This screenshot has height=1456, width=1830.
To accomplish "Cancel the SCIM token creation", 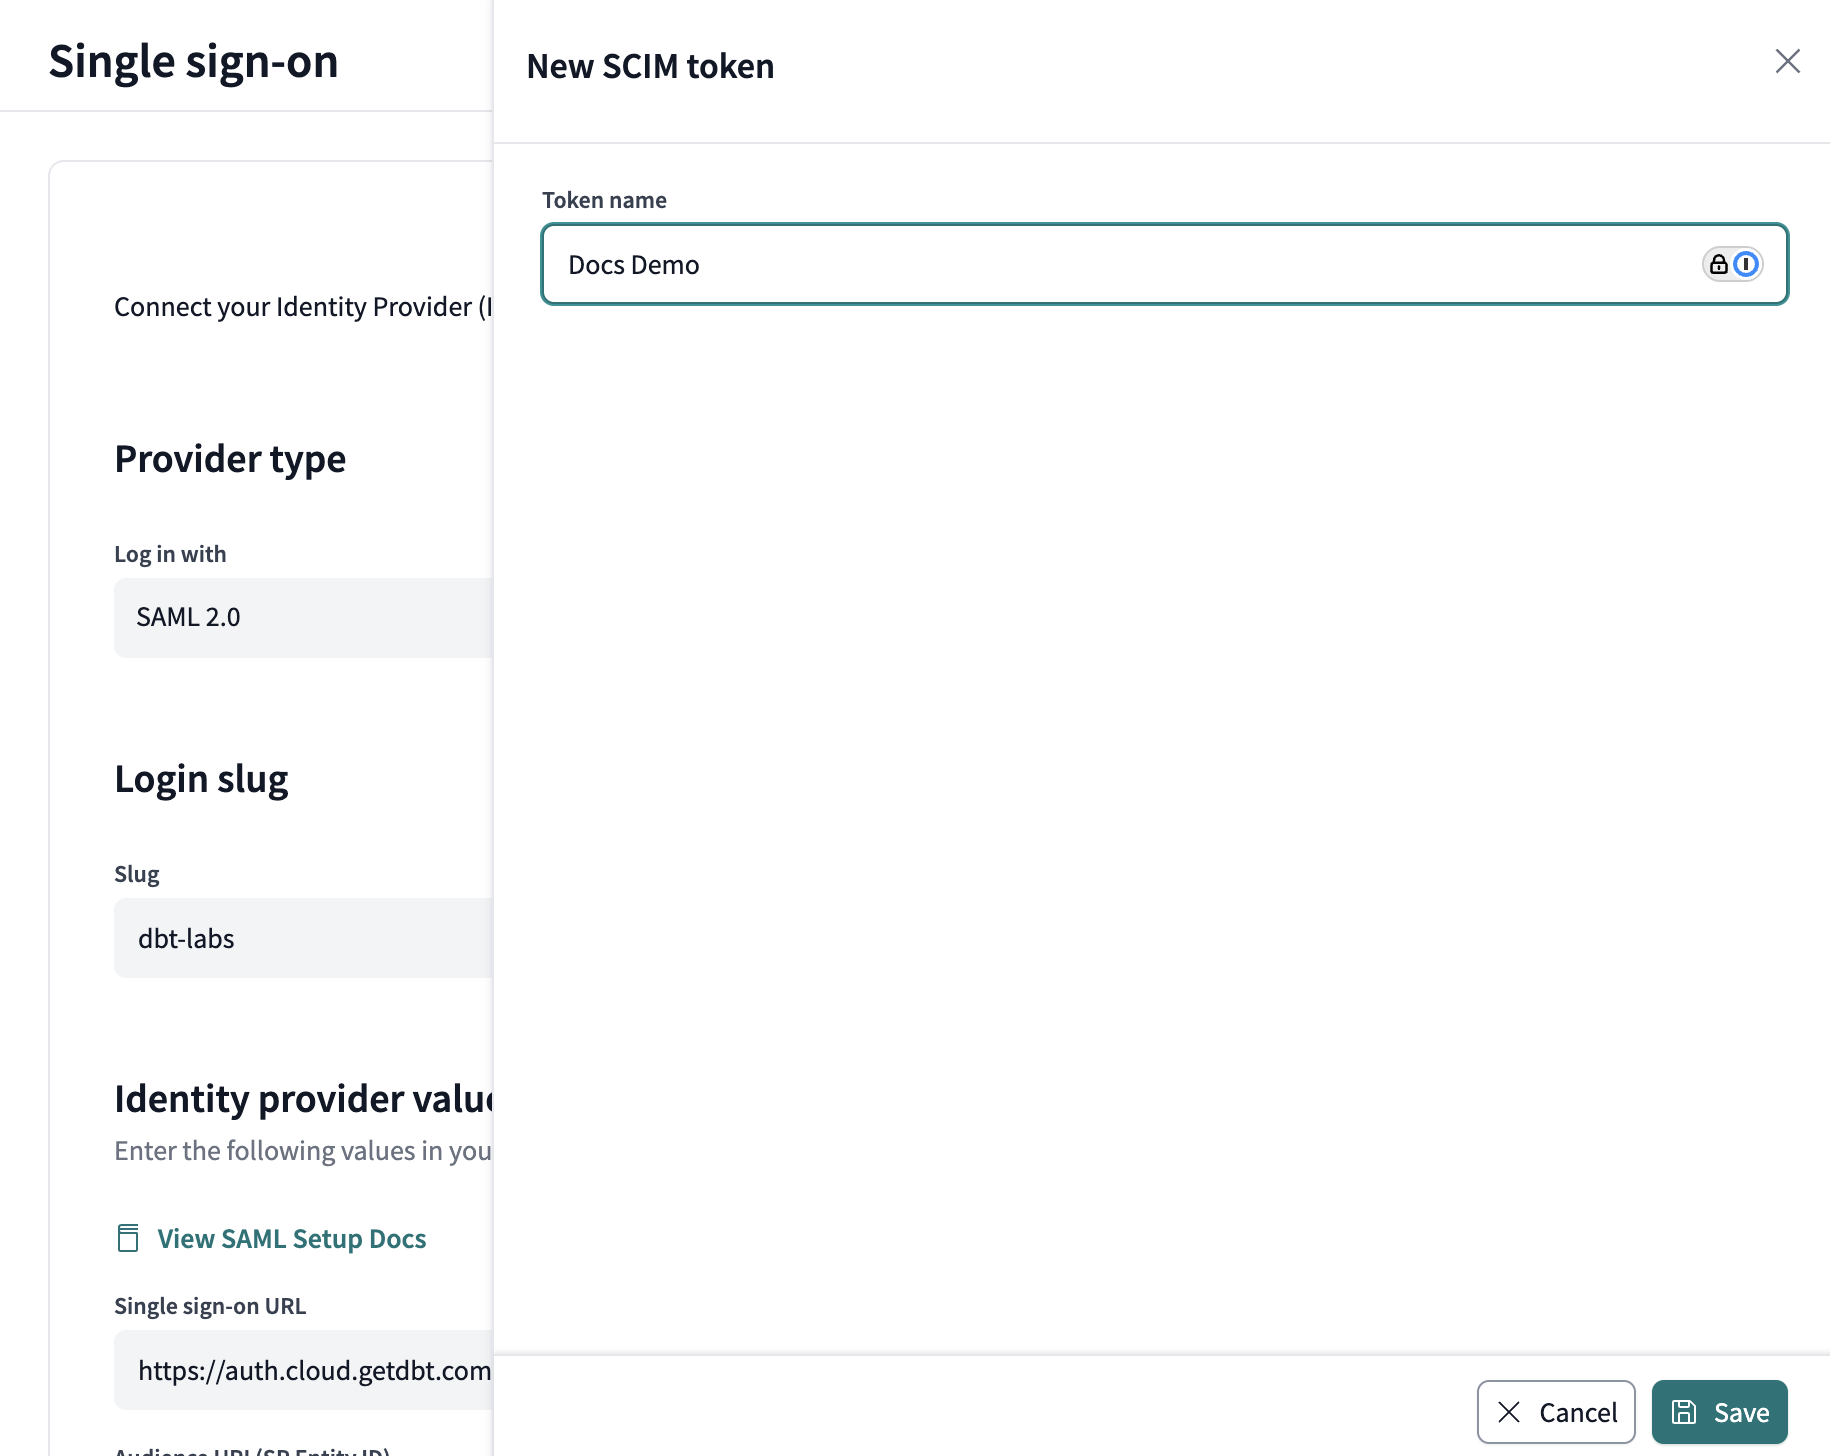I will click(1556, 1411).
